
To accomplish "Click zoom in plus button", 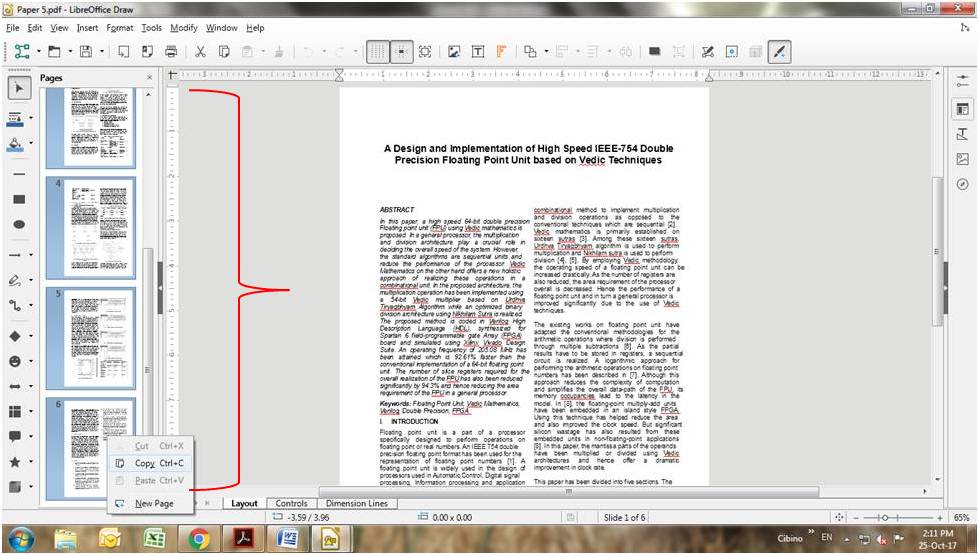I will (x=940, y=518).
